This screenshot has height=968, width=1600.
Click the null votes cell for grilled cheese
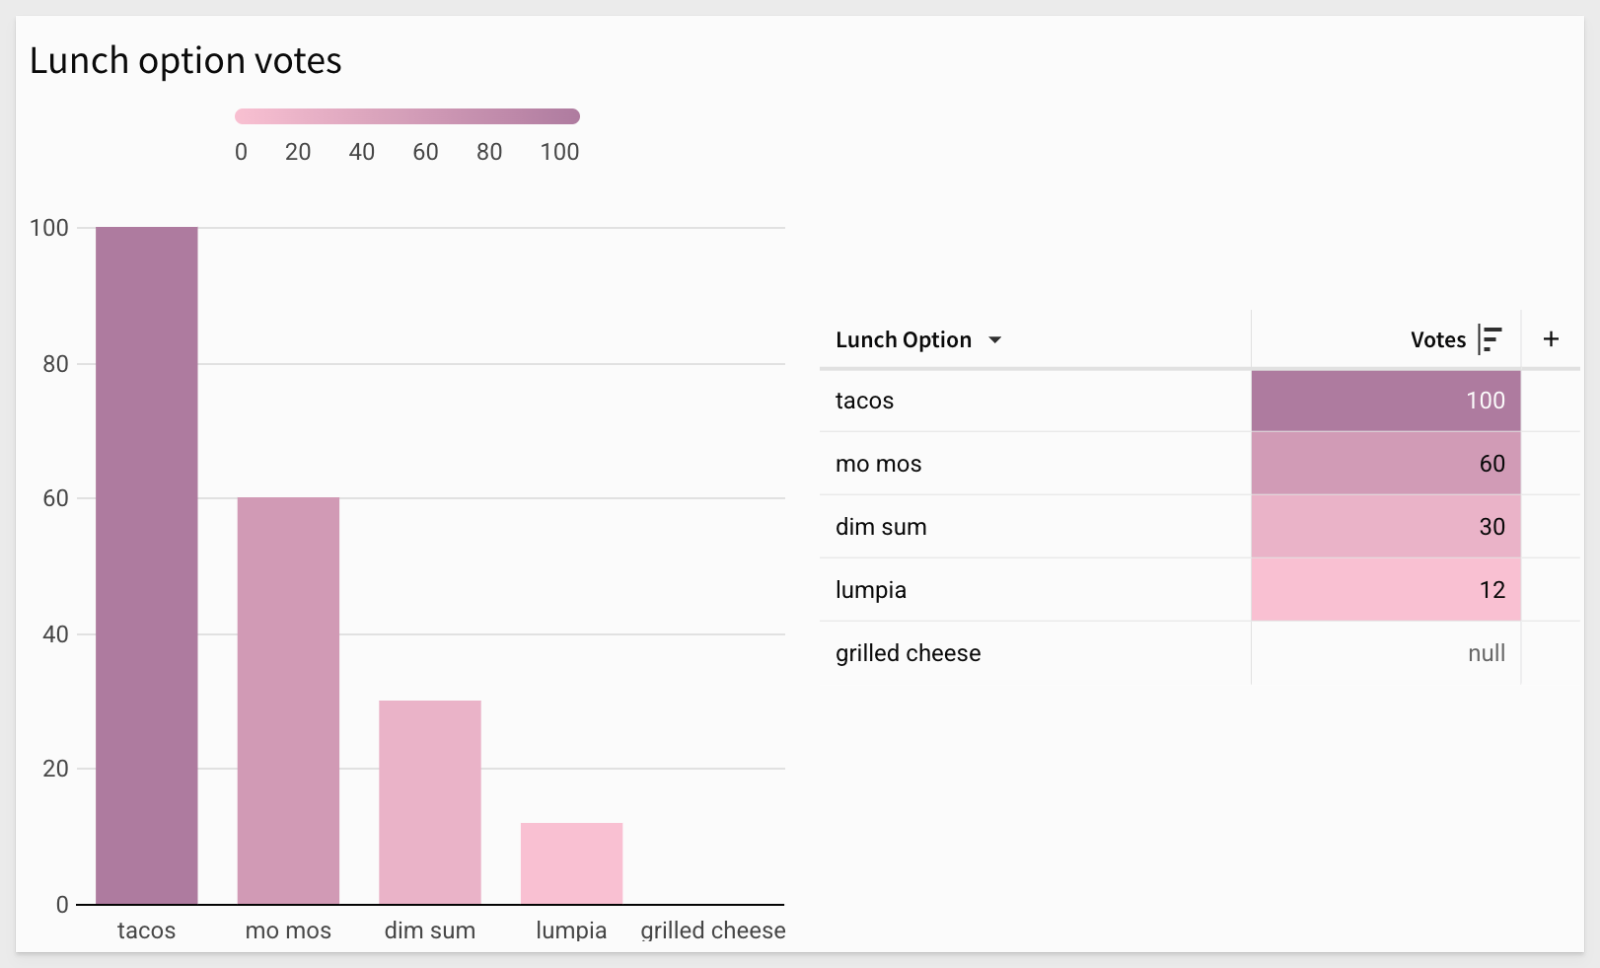pyautogui.click(x=1385, y=653)
